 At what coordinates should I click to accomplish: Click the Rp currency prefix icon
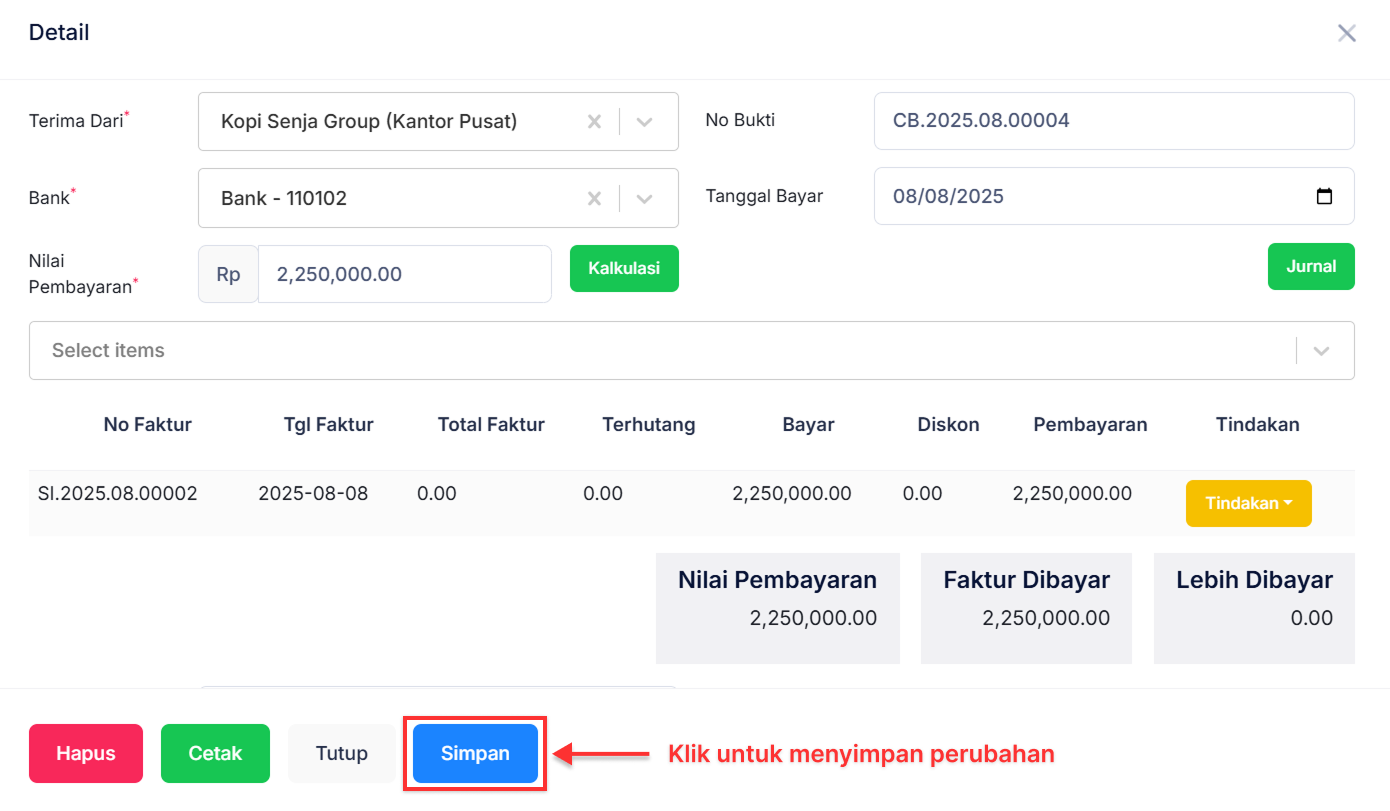pyautogui.click(x=227, y=273)
